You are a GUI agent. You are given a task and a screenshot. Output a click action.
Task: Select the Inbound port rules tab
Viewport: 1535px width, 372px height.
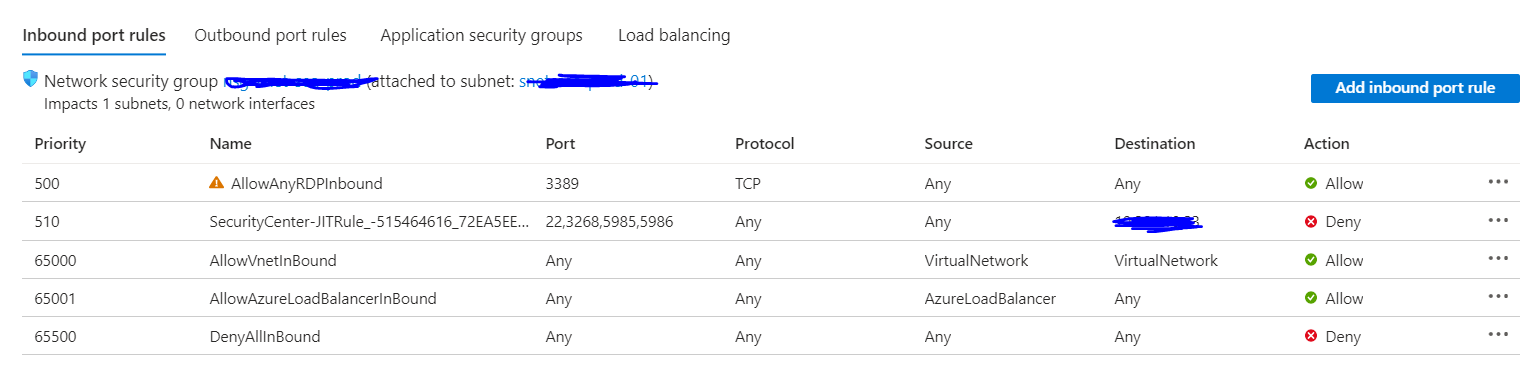coord(94,35)
